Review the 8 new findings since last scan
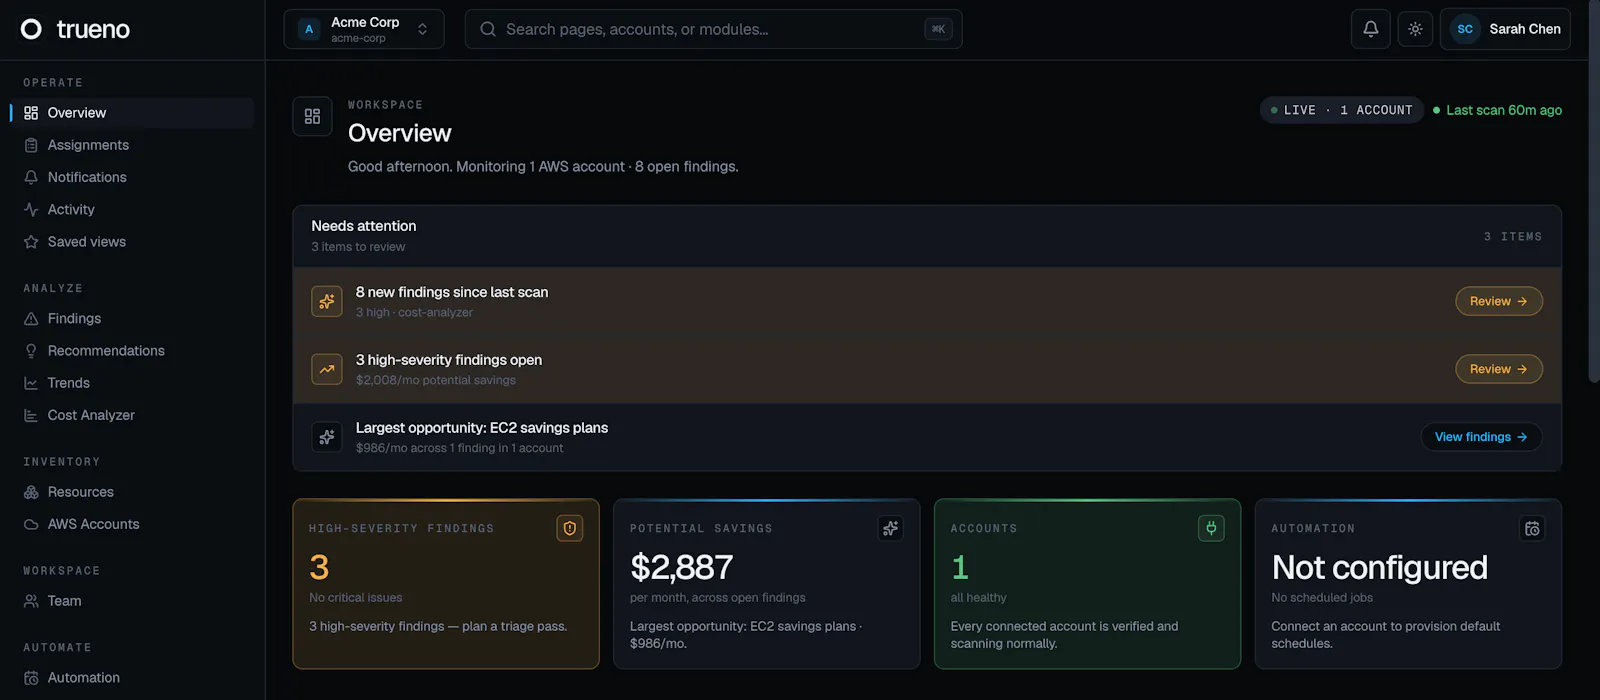Viewport: 1600px width, 700px height. tap(1499, 301)
